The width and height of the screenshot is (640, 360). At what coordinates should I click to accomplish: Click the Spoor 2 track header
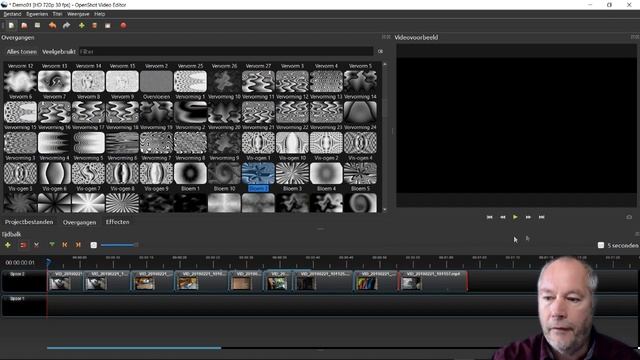[x=24, y=281]
